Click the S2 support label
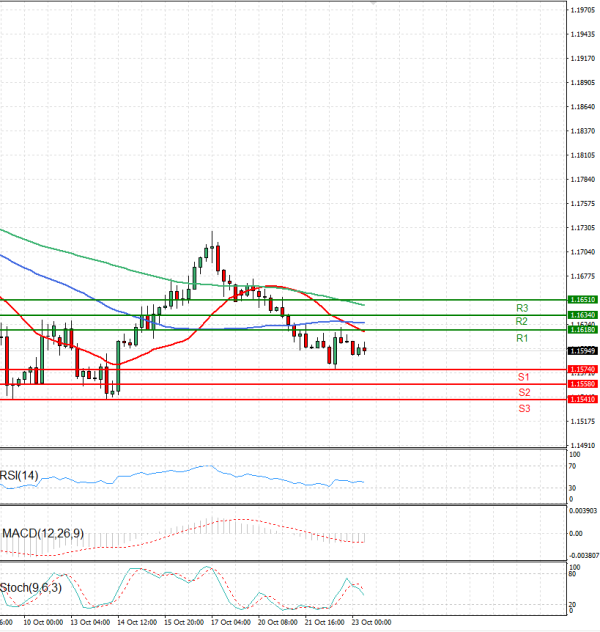The width and height of the screenshot is (600, 632). pos(523,393)
